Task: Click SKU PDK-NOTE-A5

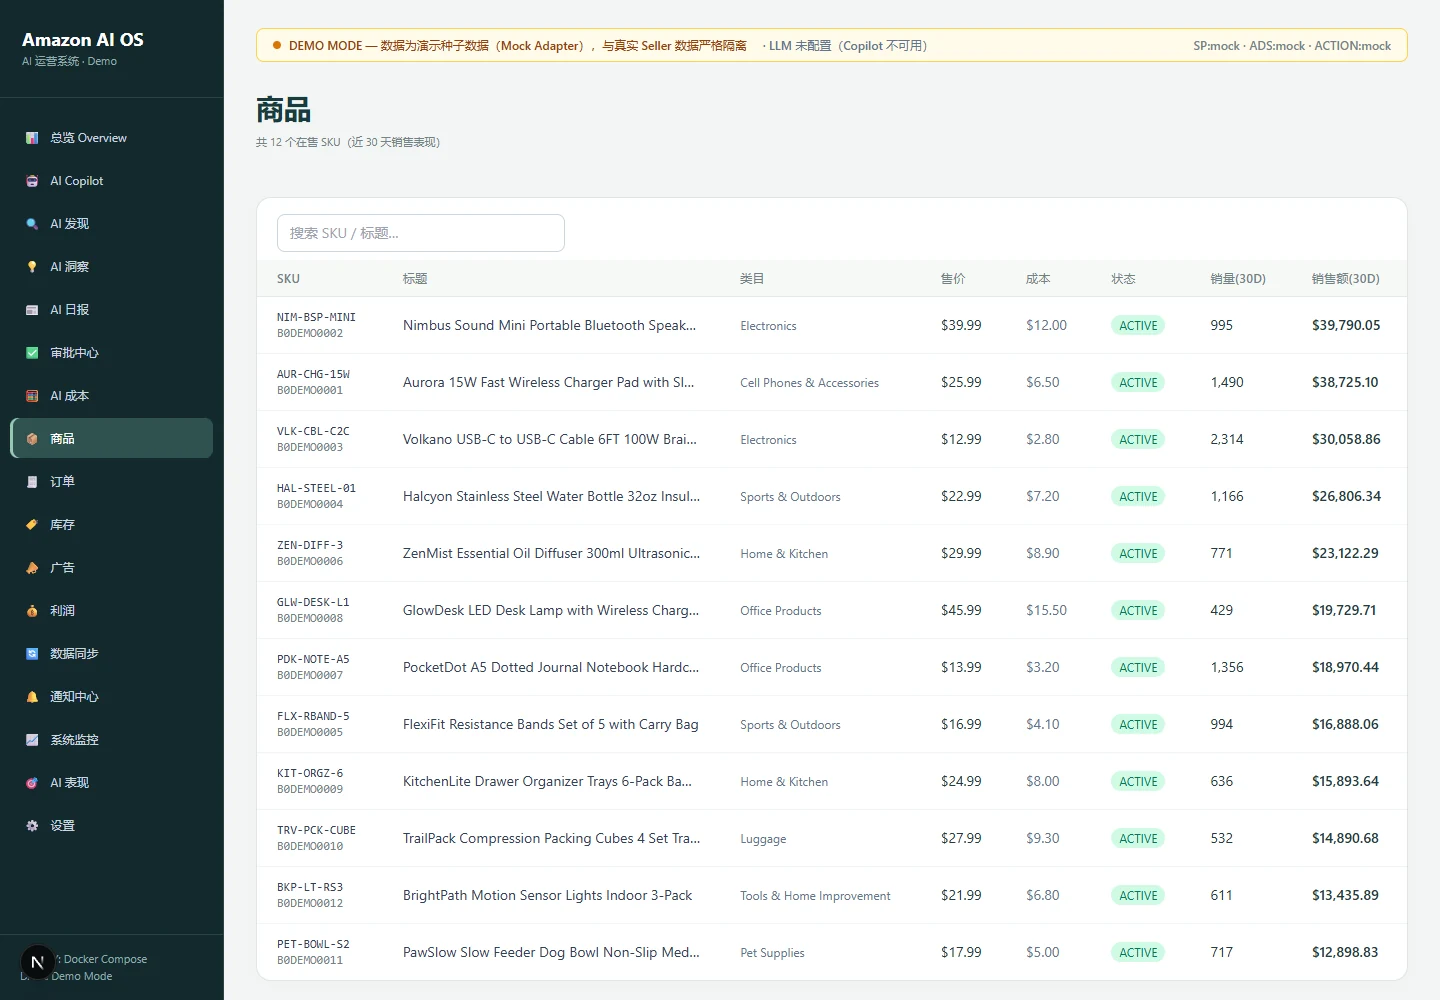Action: 313,659
